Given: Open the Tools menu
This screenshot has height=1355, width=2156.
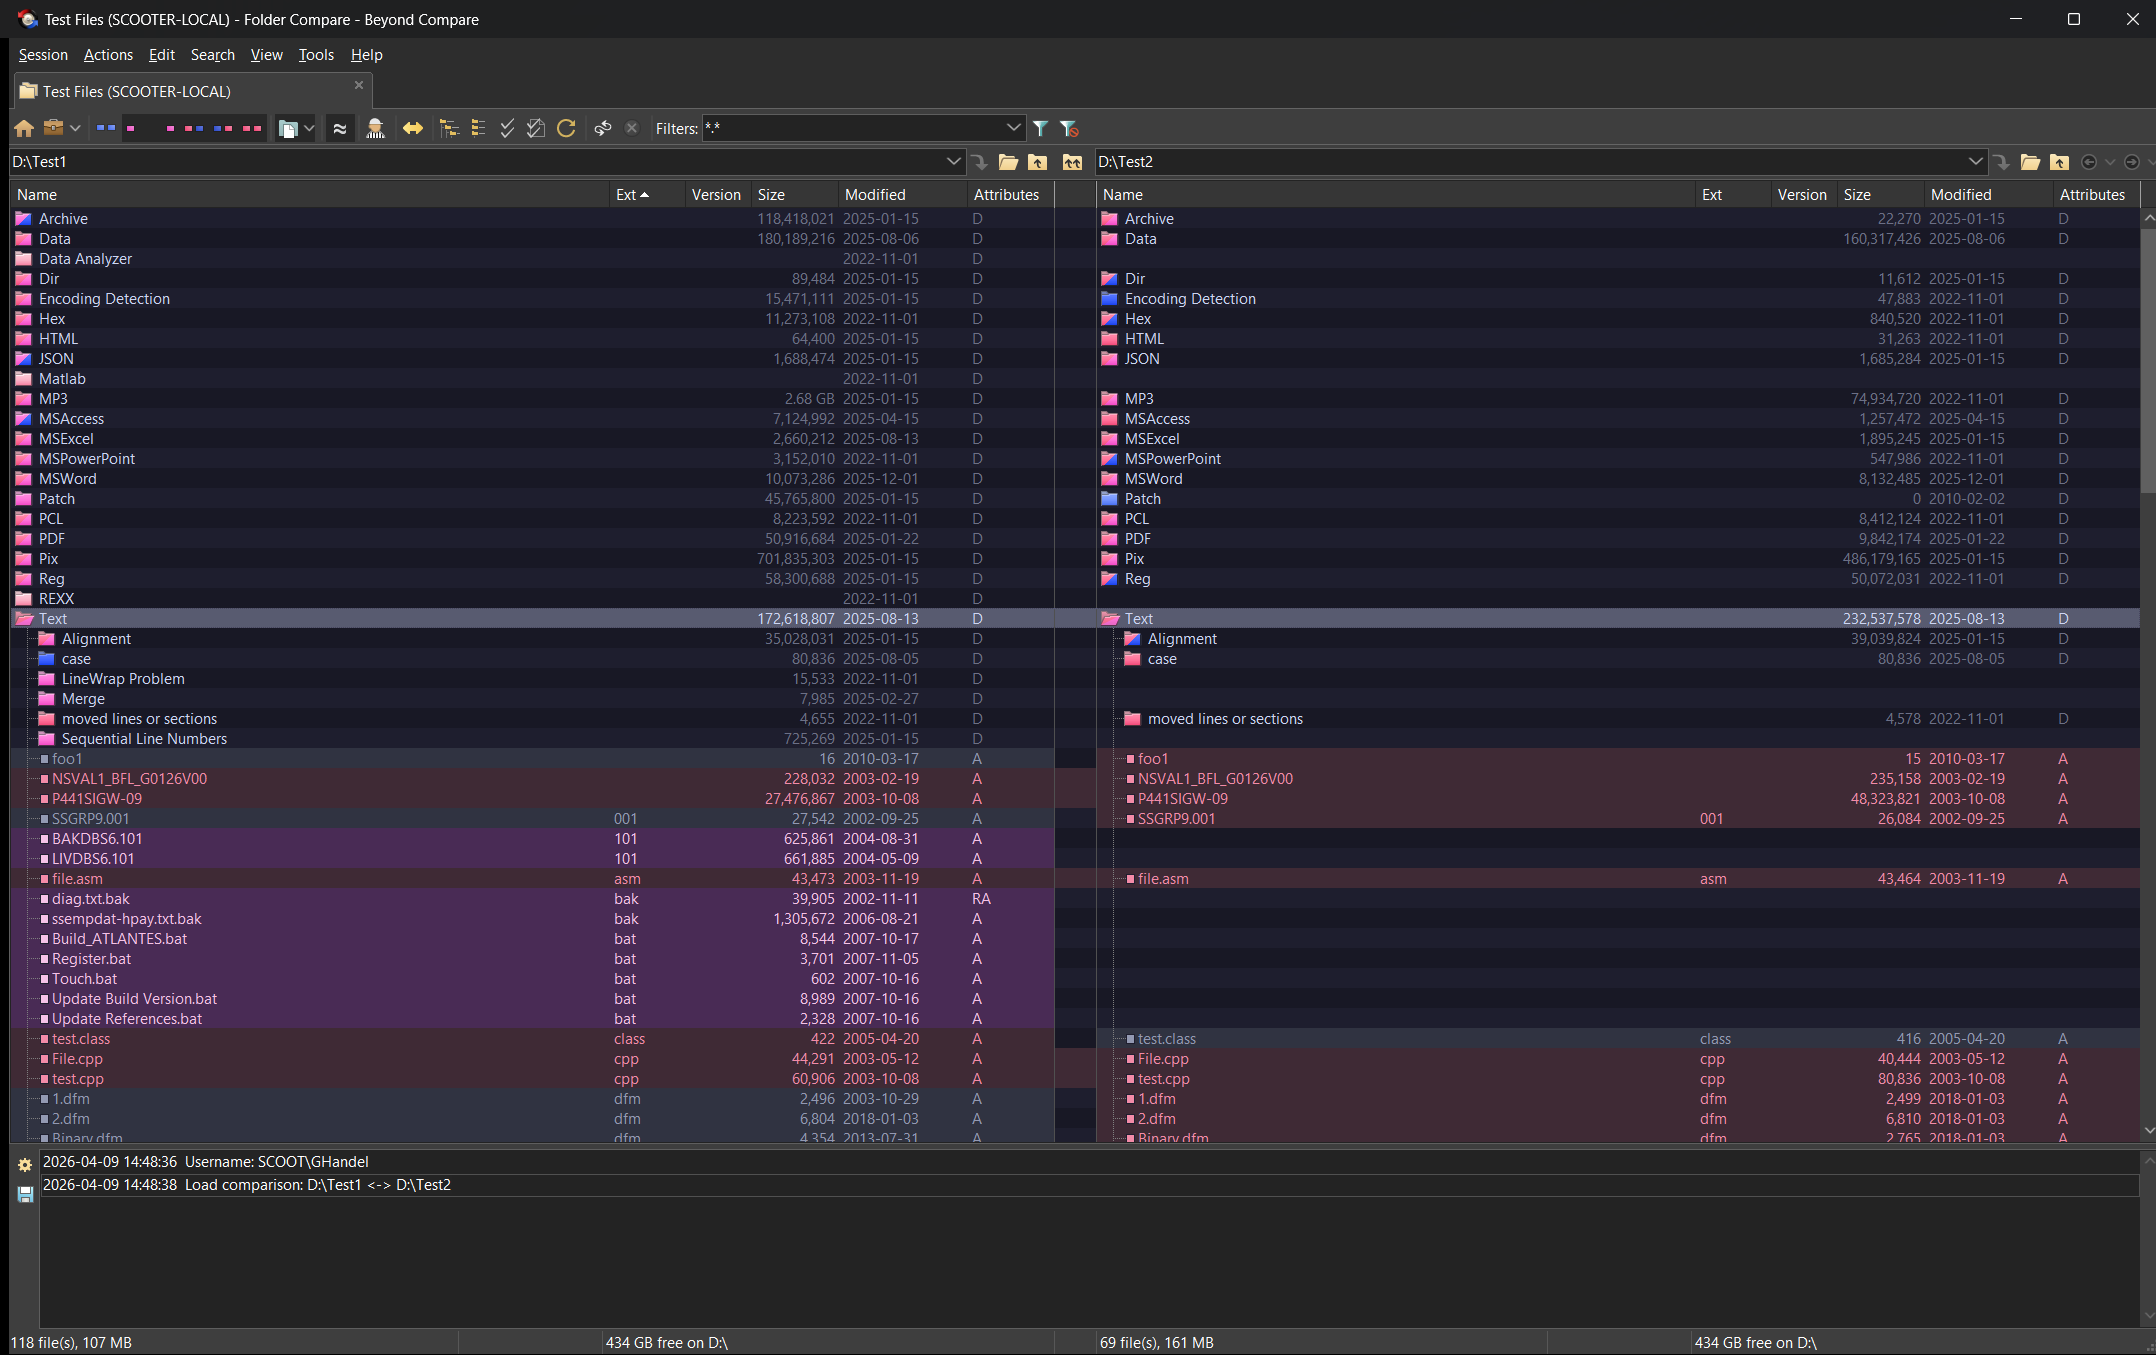Looking at the screenshot, I should [316, 55].
